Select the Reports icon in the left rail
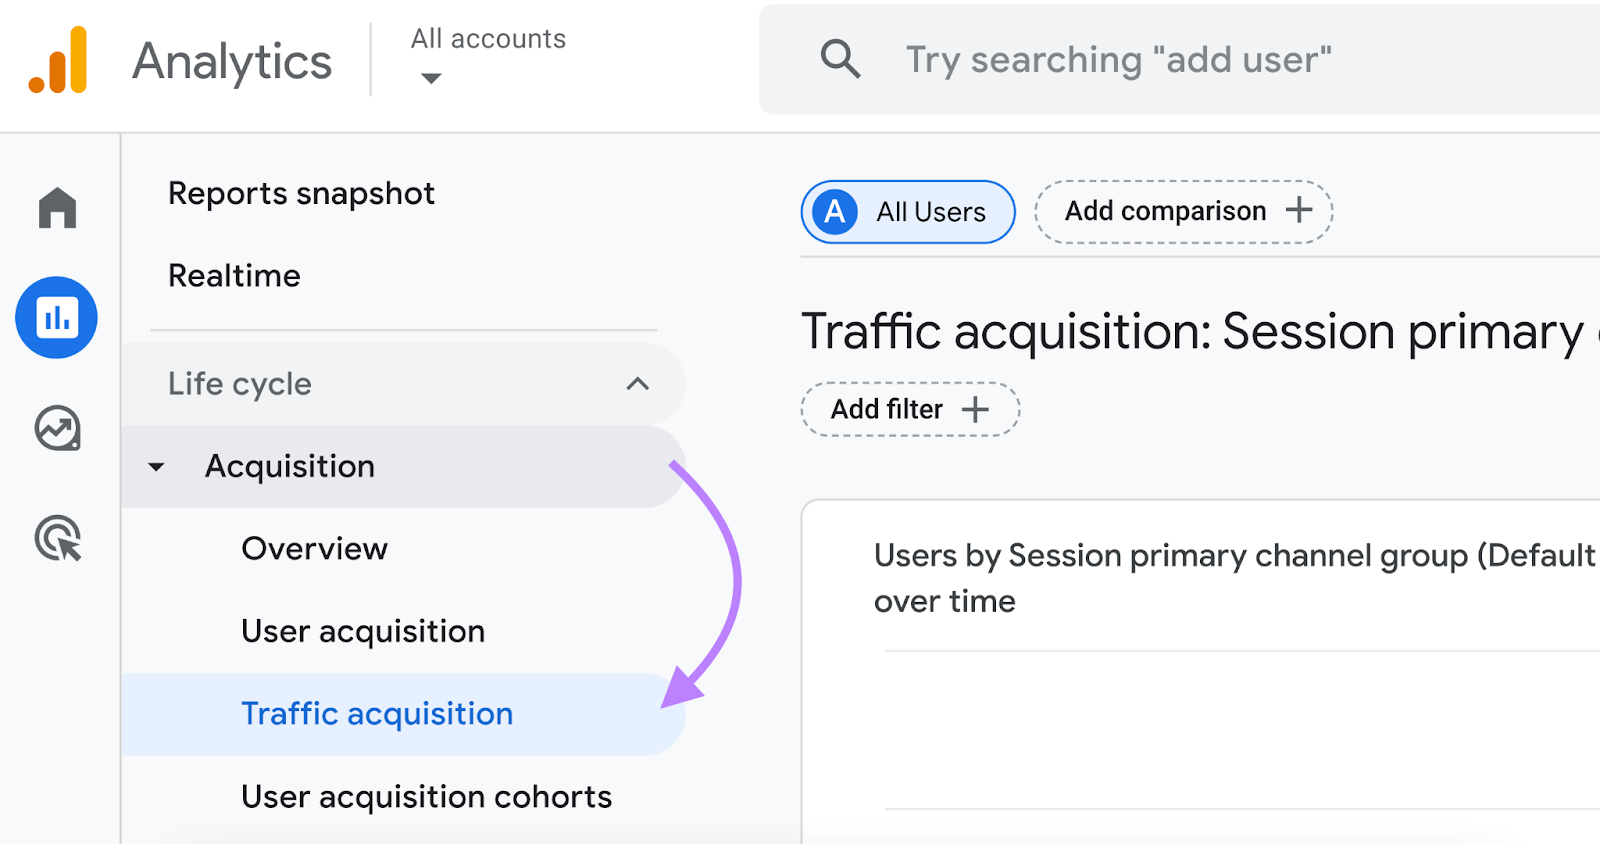Screen dimensions: 1600x844 (x=56, y=317)
